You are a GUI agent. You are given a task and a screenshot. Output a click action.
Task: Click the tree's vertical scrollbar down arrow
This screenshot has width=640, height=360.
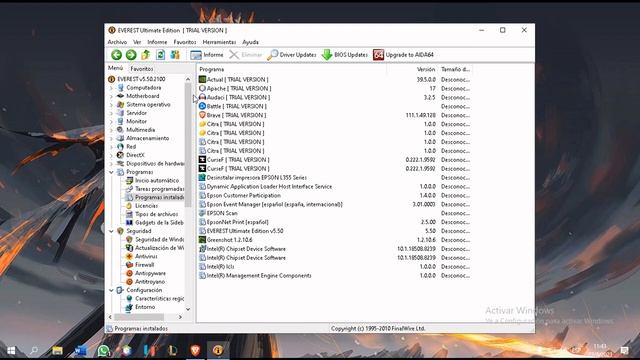(188, 309)
